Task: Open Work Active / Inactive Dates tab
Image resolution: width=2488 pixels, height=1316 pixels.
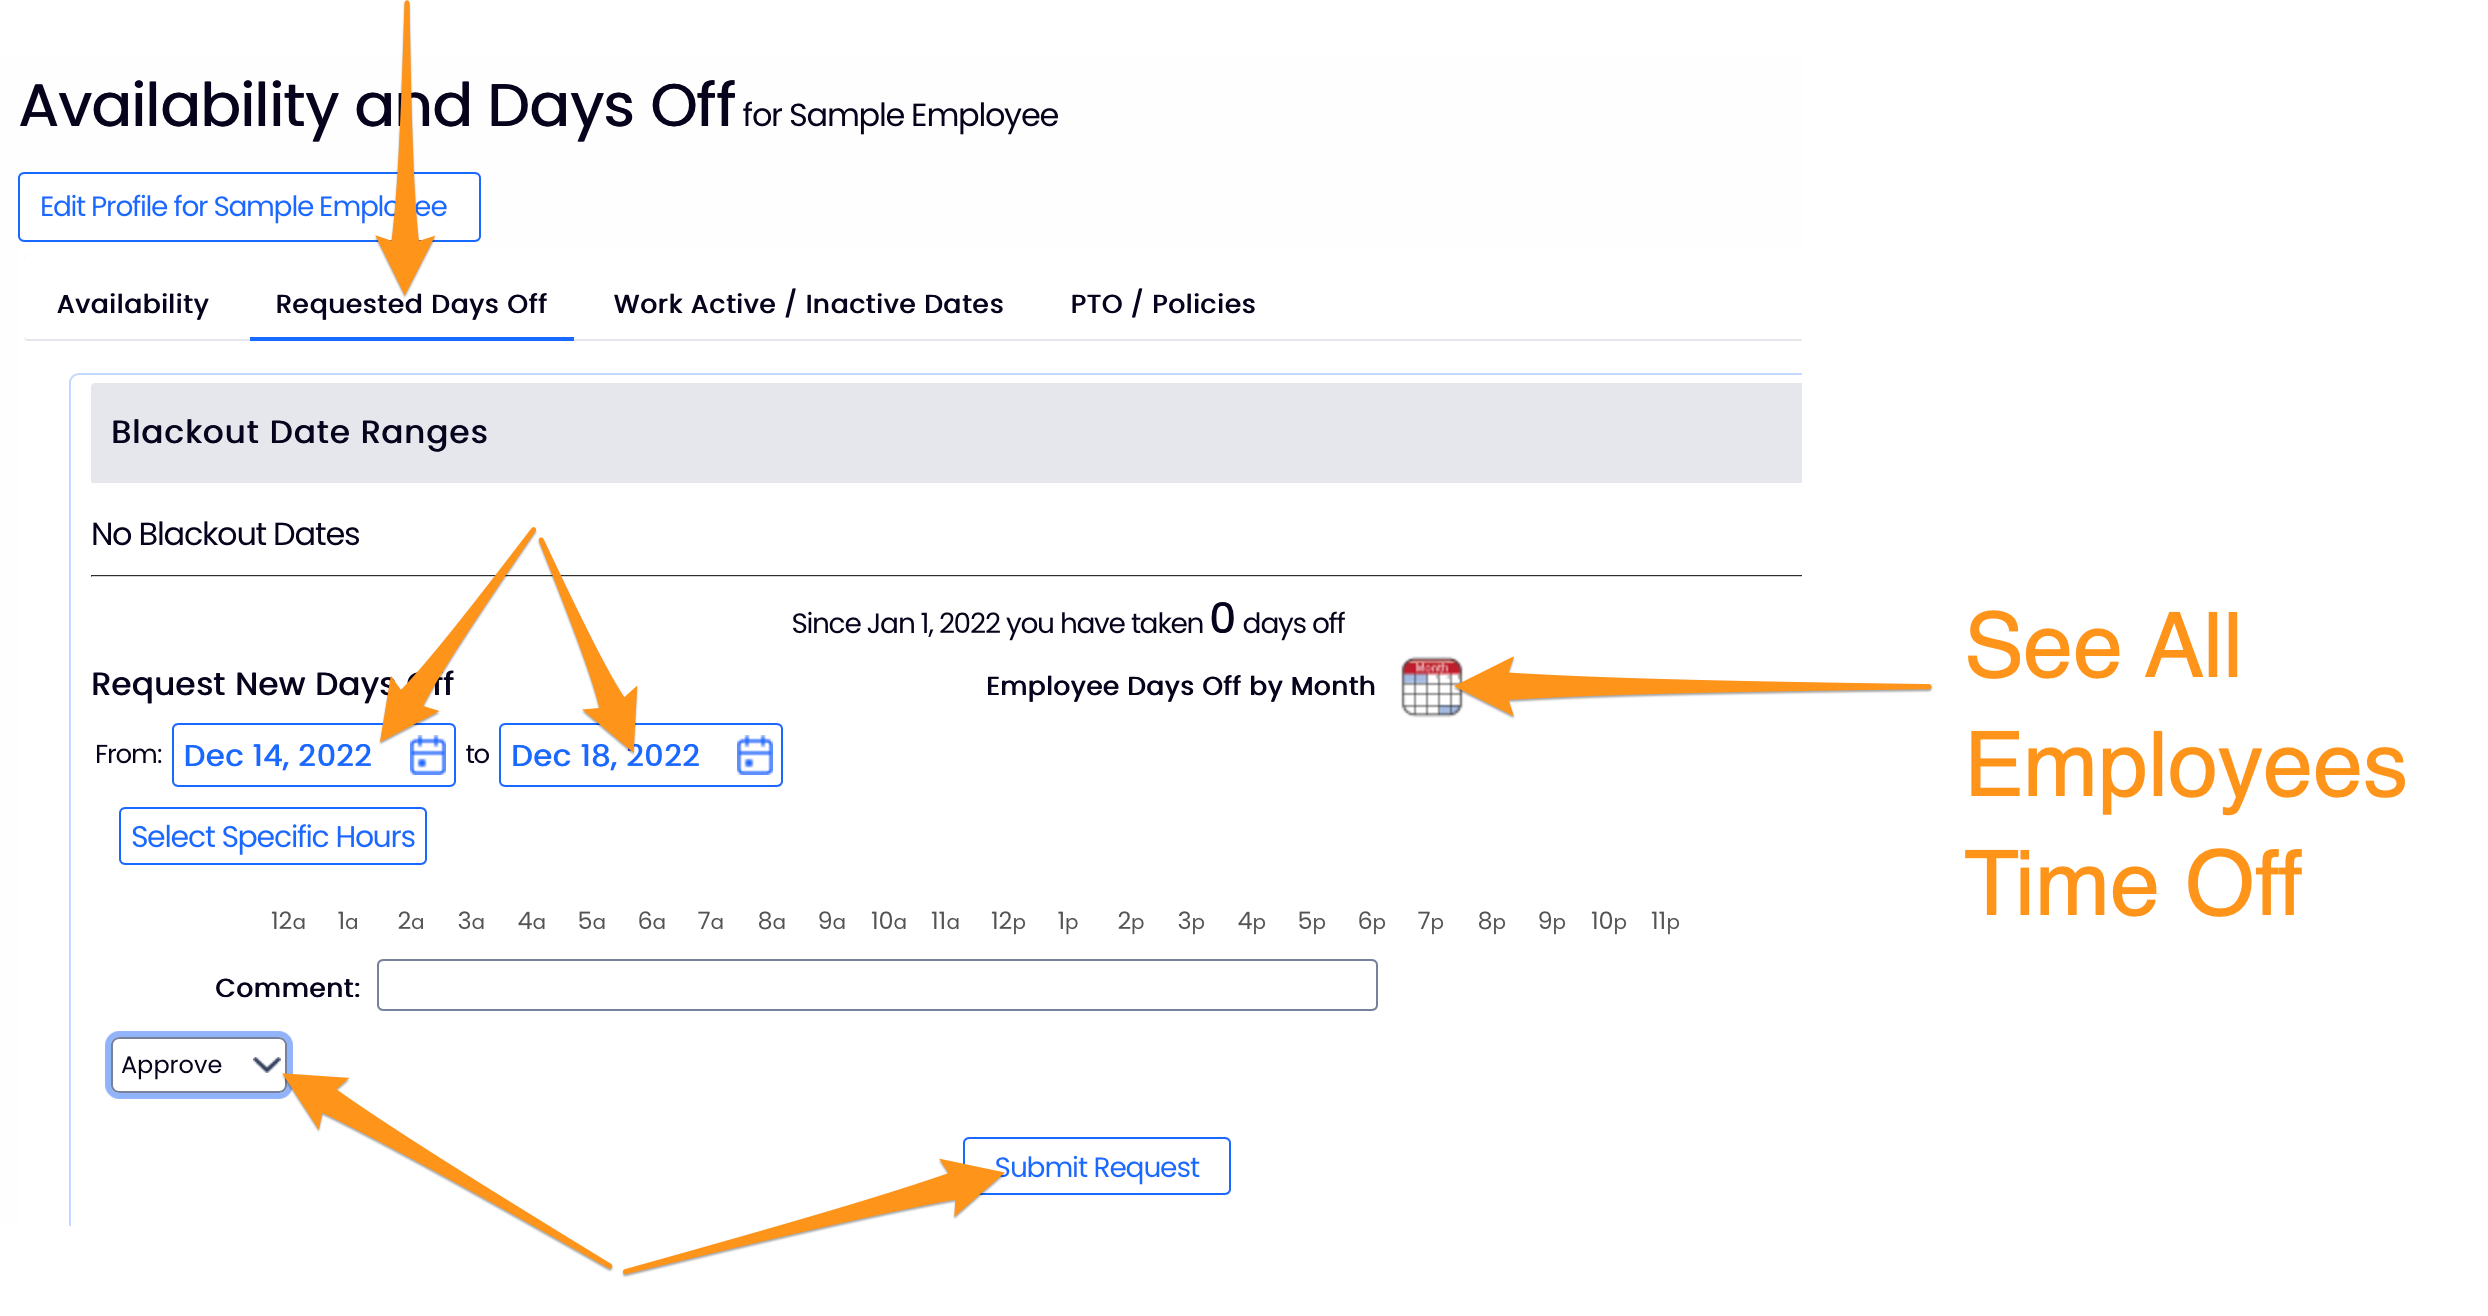Action: point(808,304)
